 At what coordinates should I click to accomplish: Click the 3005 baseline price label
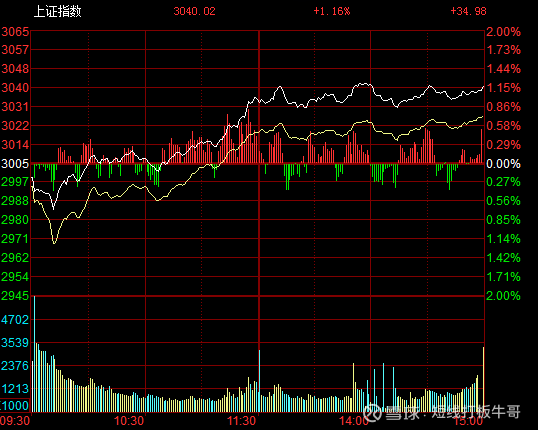(x=15, y=163)
